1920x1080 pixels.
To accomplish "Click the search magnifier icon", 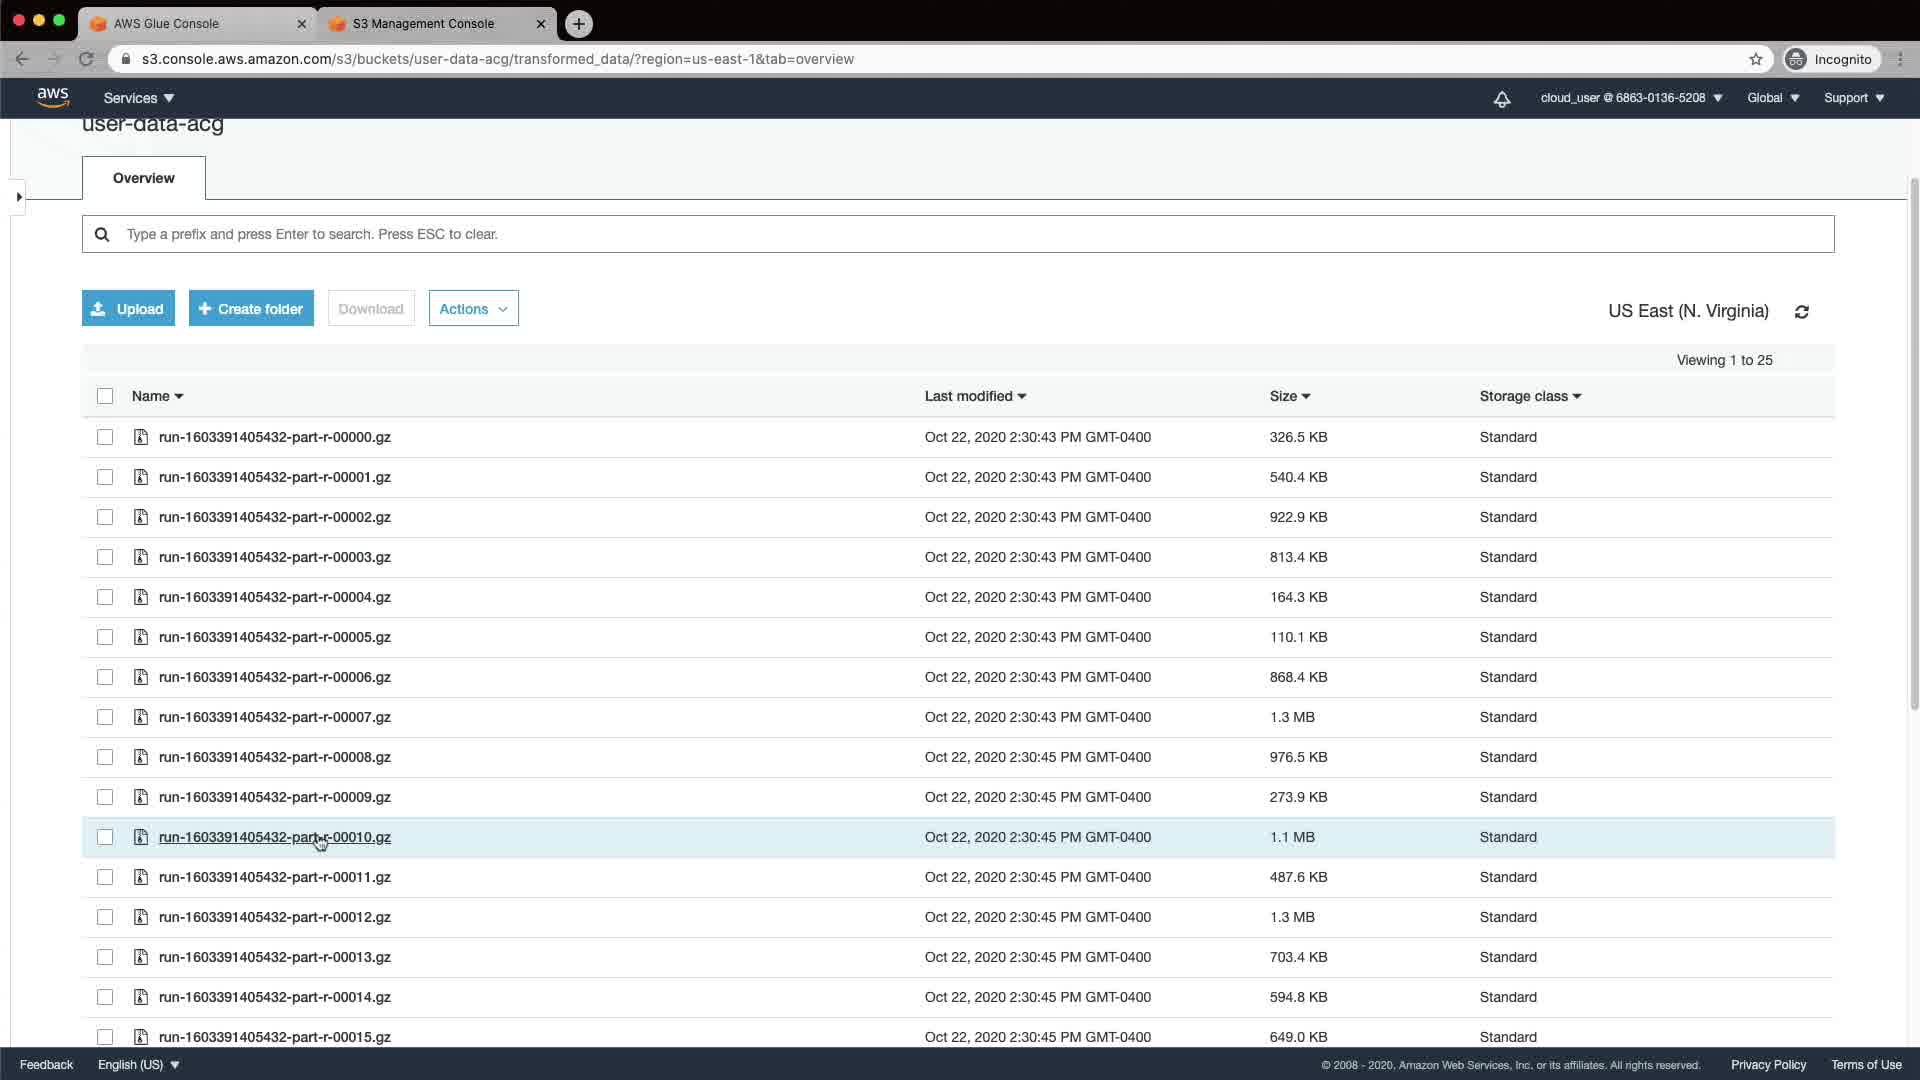I will click(x=102, y=234).
